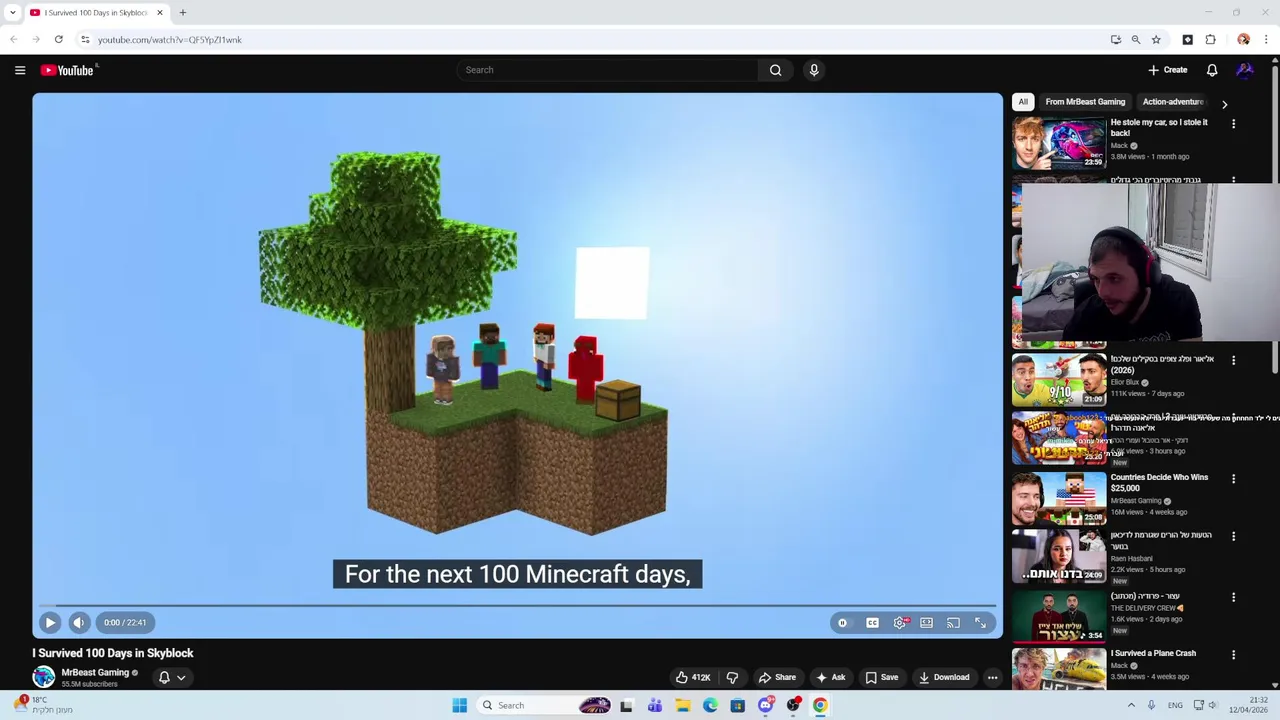Image resolution: width=1280 pixels, height=720 pixels.
Task: Open Chrome profile avatar
Action: [1243, 40]
